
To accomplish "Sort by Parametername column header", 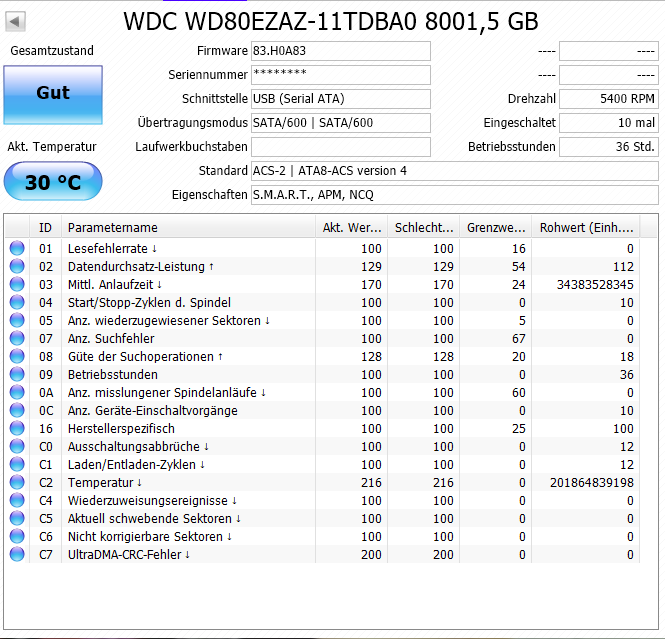I will pos(189,228).
